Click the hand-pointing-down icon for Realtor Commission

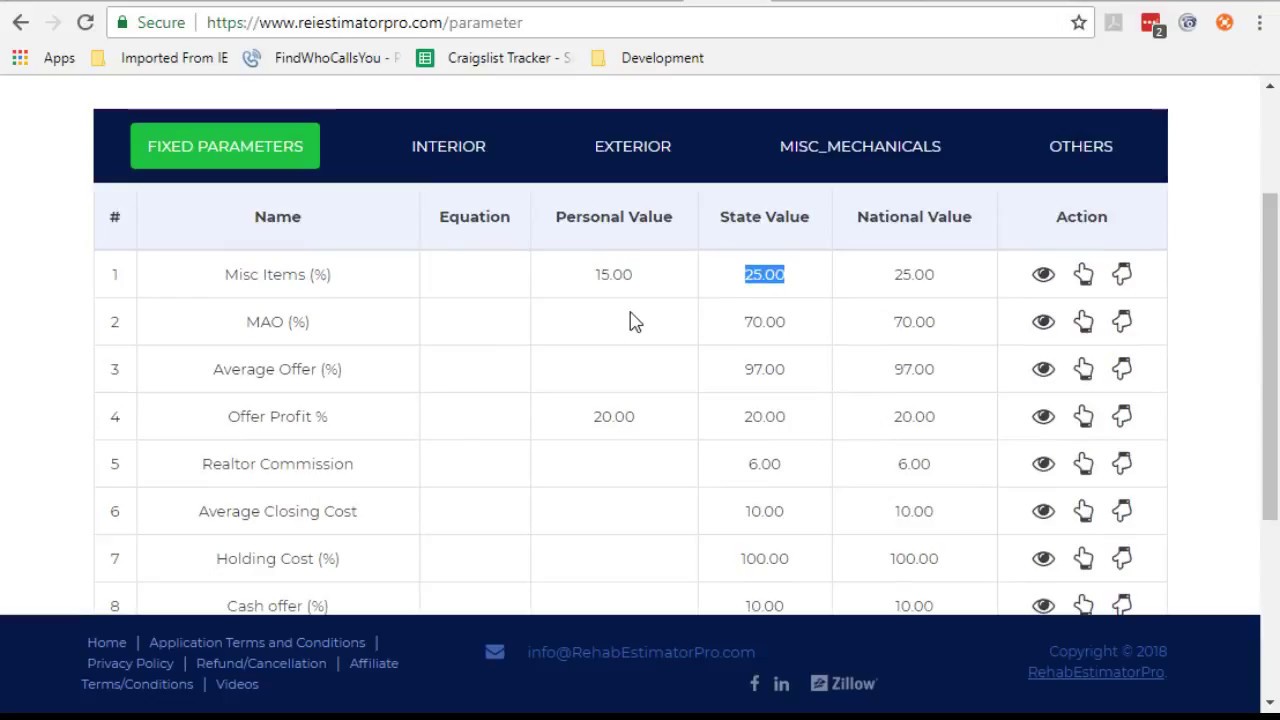tap(1122, 464)
